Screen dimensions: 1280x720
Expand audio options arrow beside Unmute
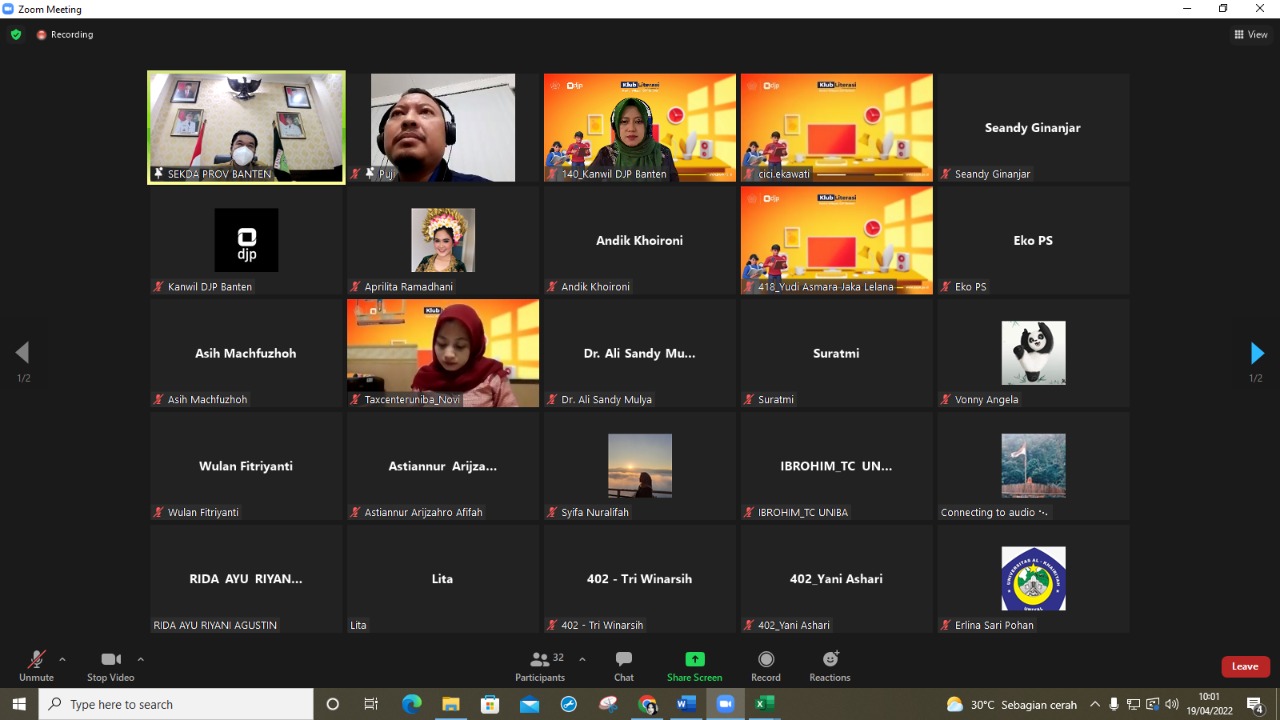62,659
